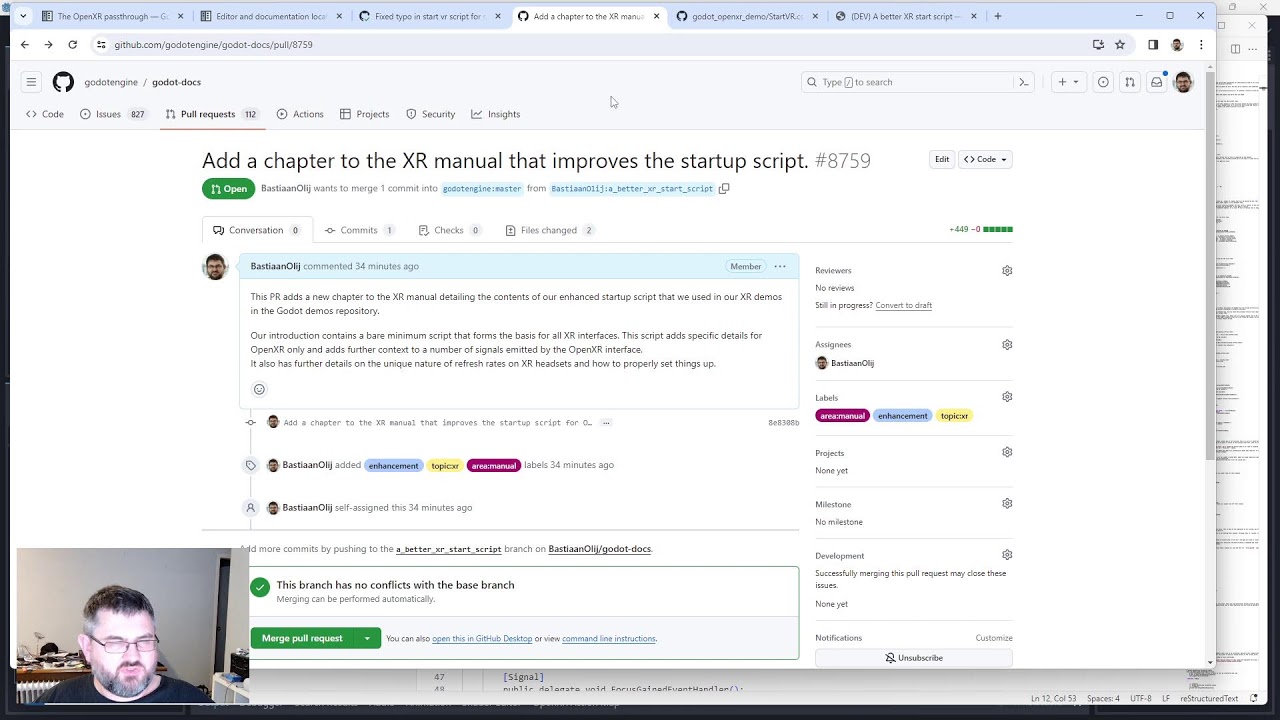Switch to the Files changed tab
The width and height of the screenshot is (1280, 720).
(549, 230)
